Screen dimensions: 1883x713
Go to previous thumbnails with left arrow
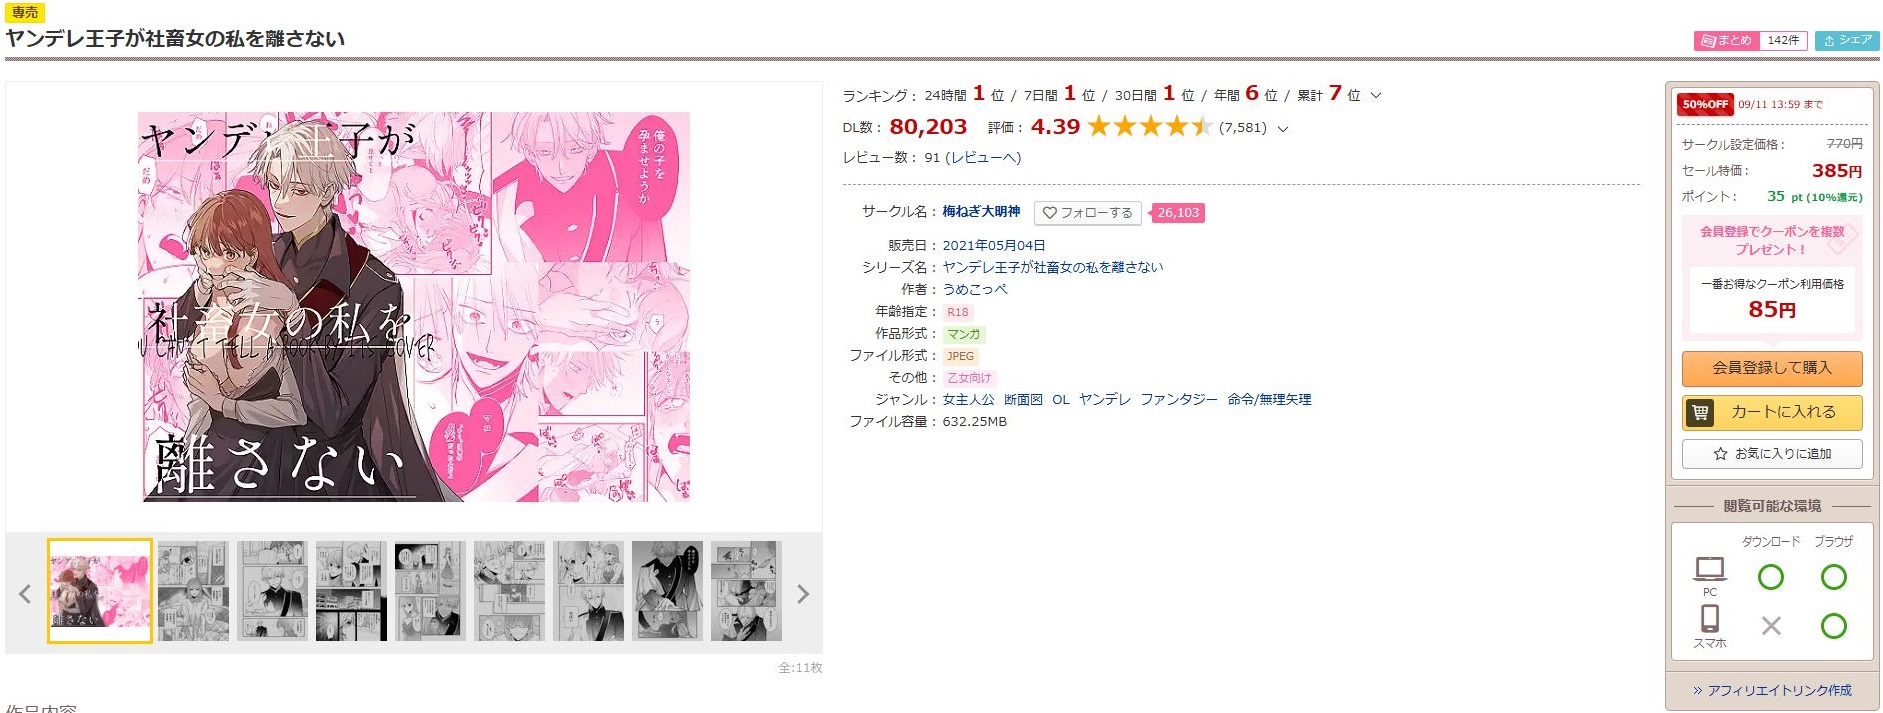[x=25, y=594]
